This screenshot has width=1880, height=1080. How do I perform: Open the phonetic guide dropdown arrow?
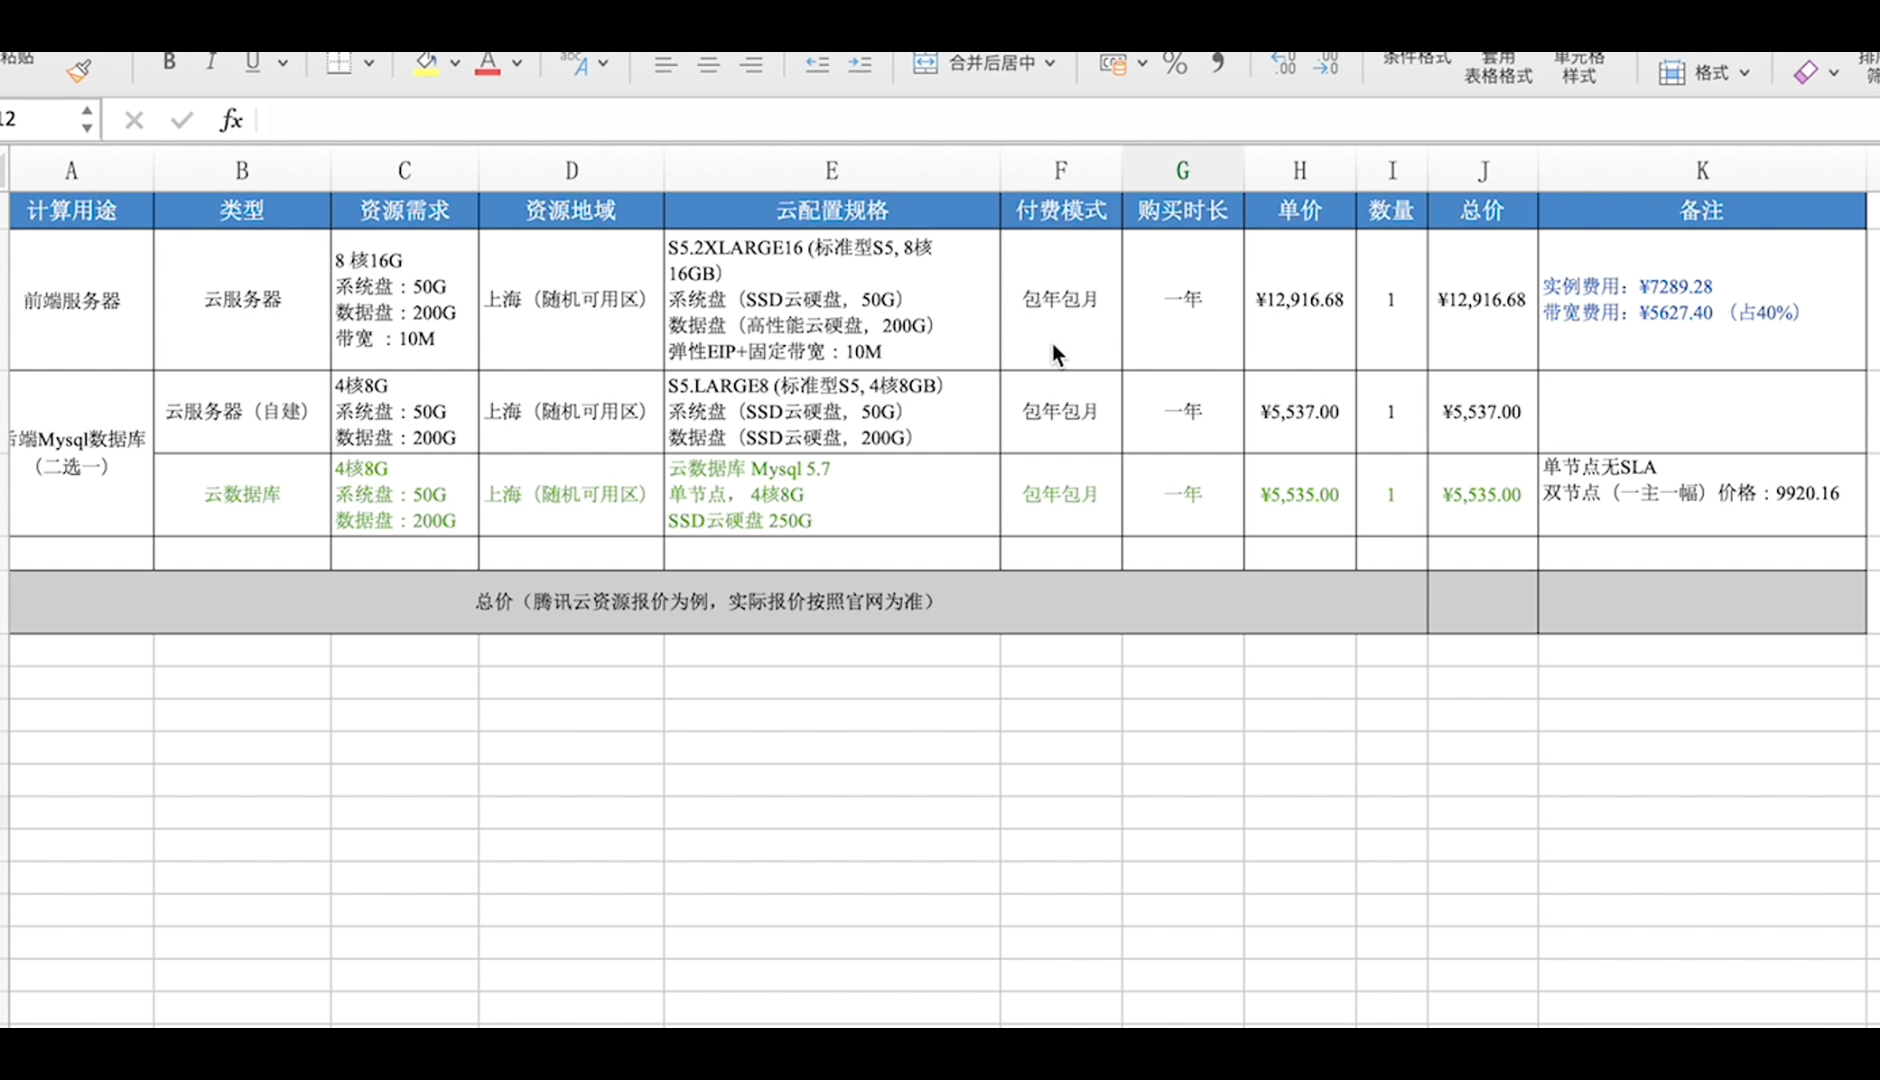tap(603, 63)
